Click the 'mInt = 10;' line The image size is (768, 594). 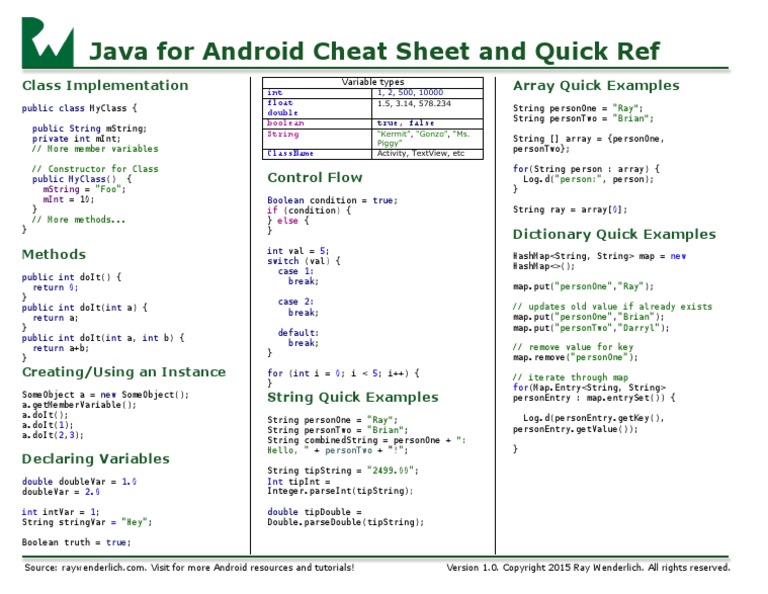68,199
